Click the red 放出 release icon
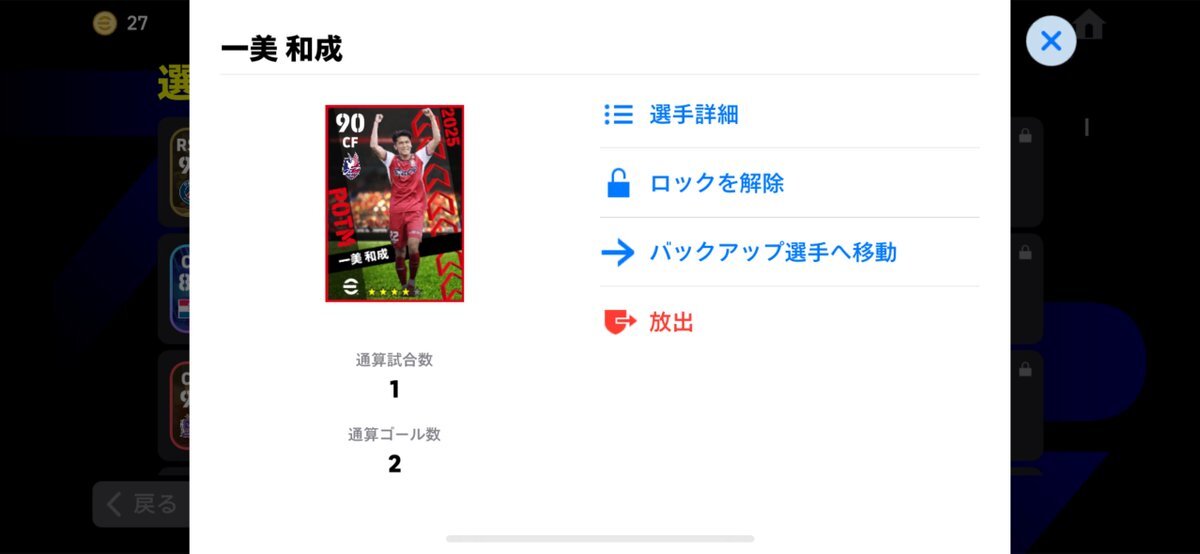1200x554 pixels. click(x=619, y=321)
